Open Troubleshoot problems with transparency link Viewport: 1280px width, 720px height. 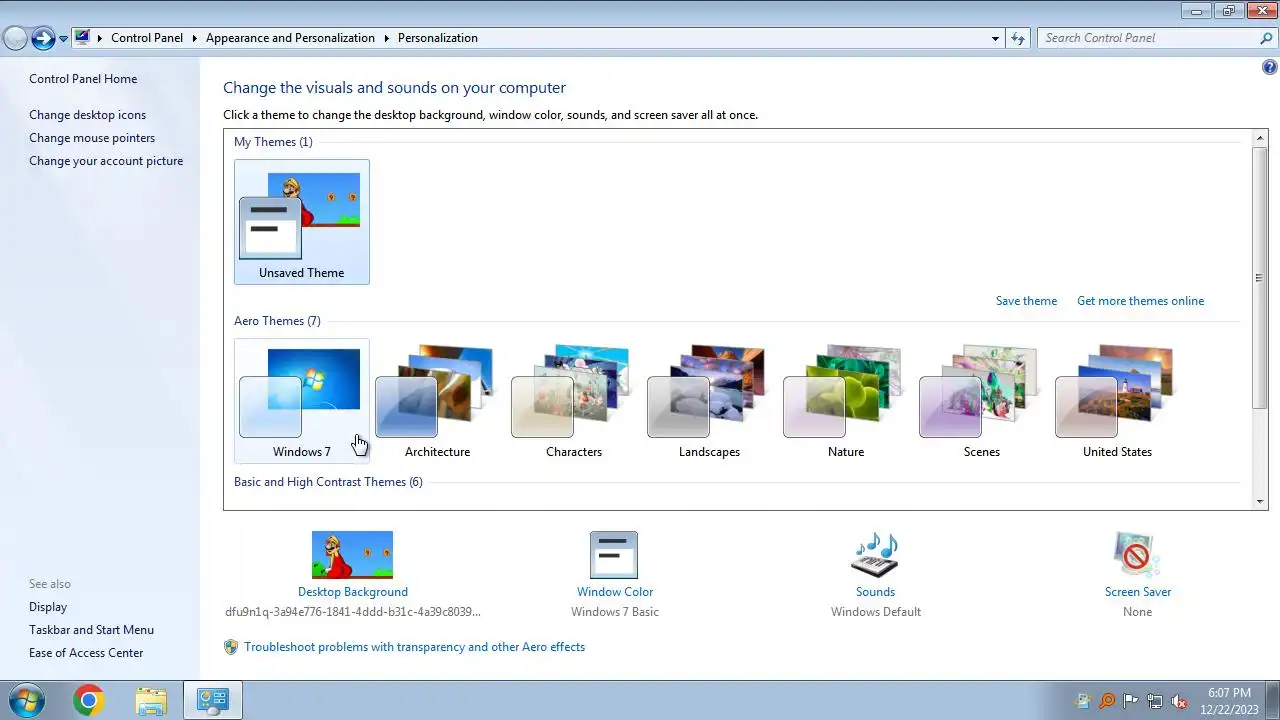(x=414, y=647)
